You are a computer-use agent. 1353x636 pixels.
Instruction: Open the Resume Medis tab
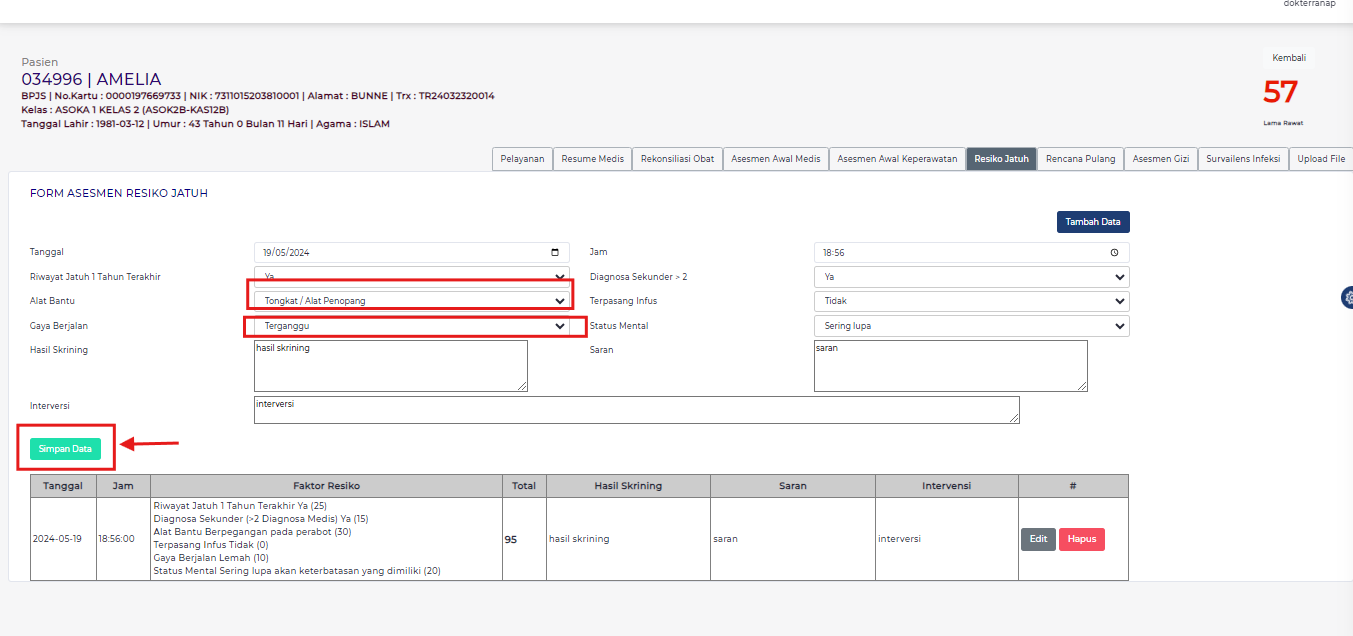[592, 159]
